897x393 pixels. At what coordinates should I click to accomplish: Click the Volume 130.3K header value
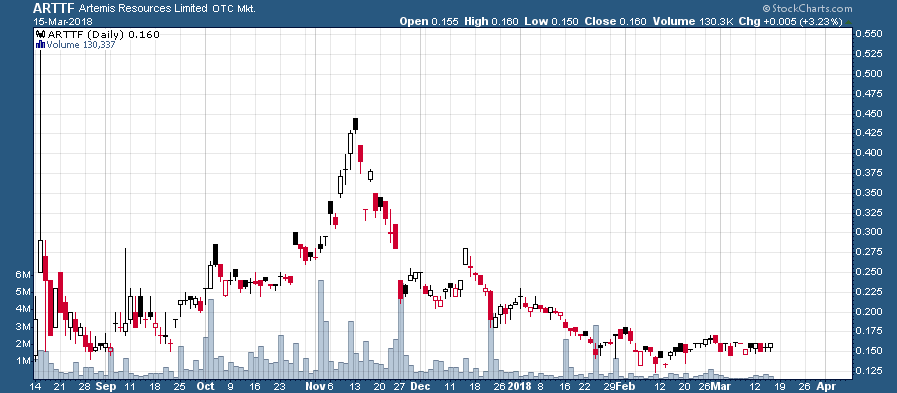pos(692,22)
